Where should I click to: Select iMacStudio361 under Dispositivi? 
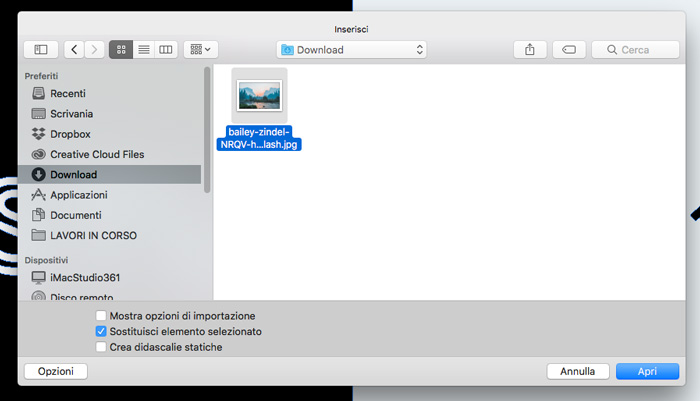tap(110, 277)
